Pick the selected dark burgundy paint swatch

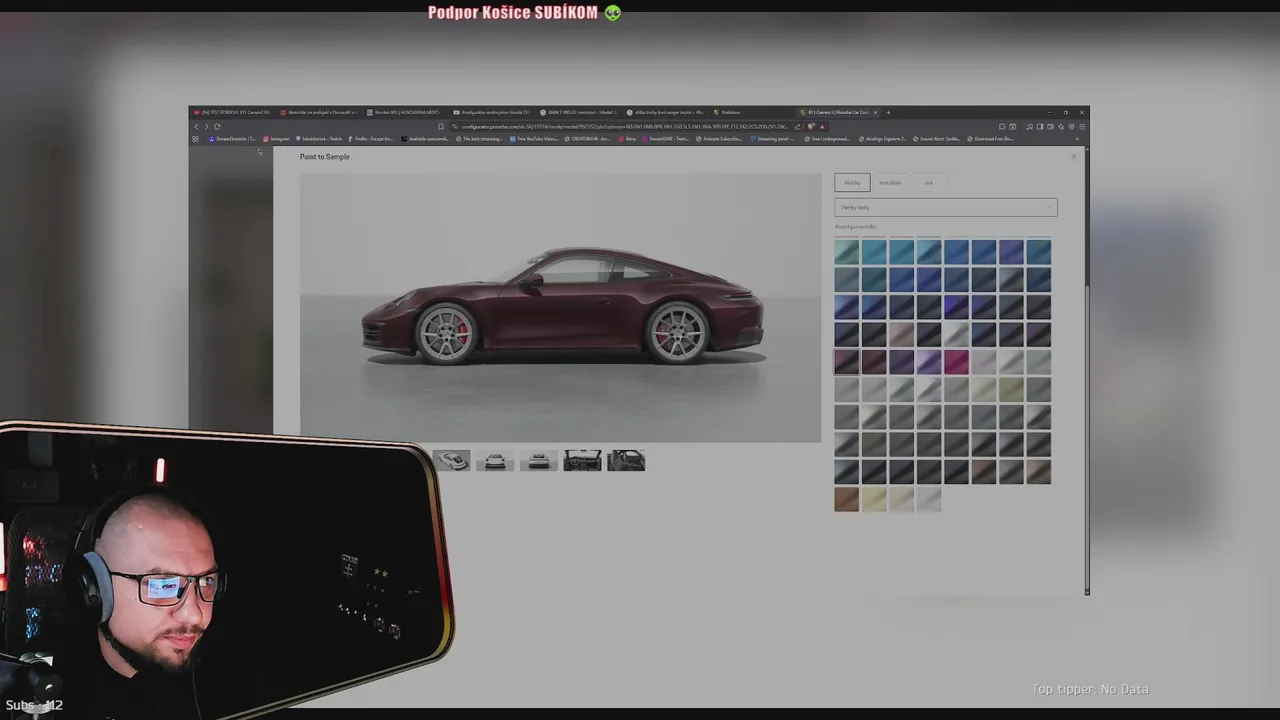tap(847, 361)
